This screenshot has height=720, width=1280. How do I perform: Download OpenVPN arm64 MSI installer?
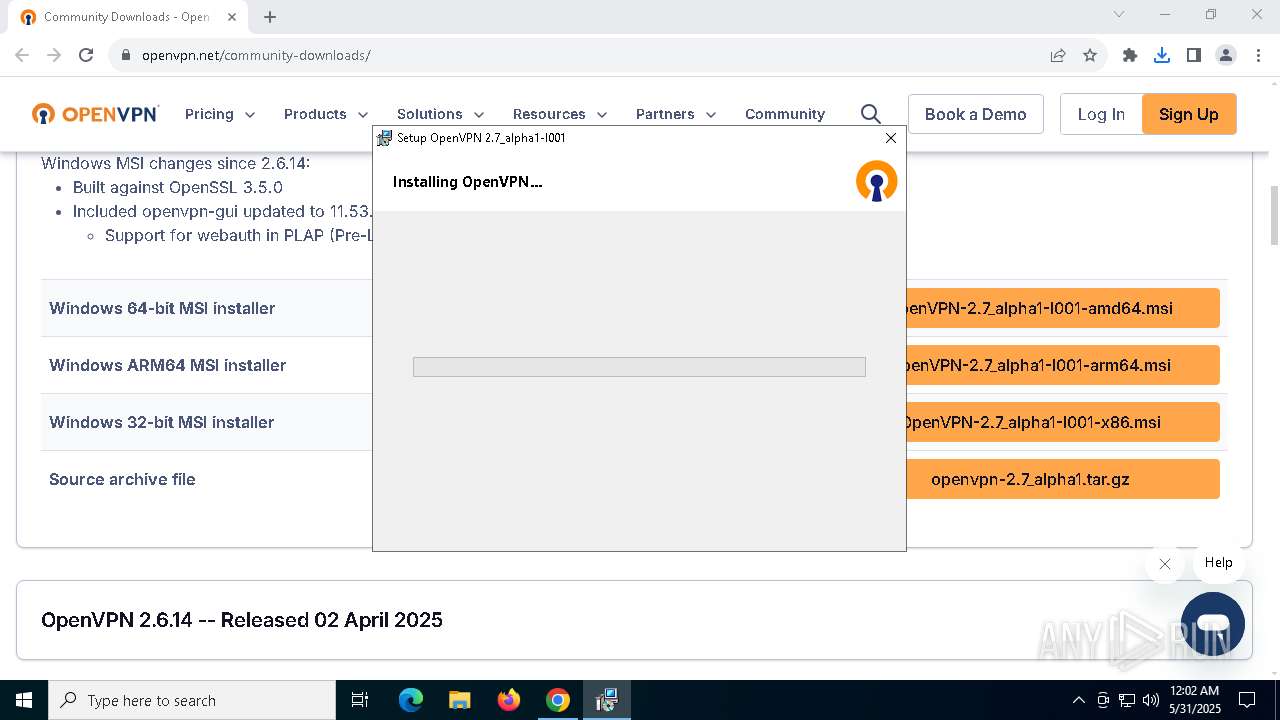coord(1063,365)
